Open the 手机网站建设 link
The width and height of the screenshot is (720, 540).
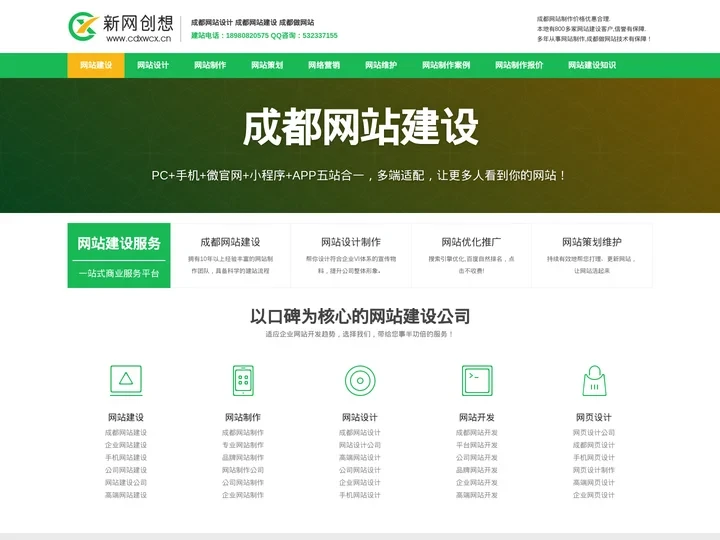pos(126,457)
